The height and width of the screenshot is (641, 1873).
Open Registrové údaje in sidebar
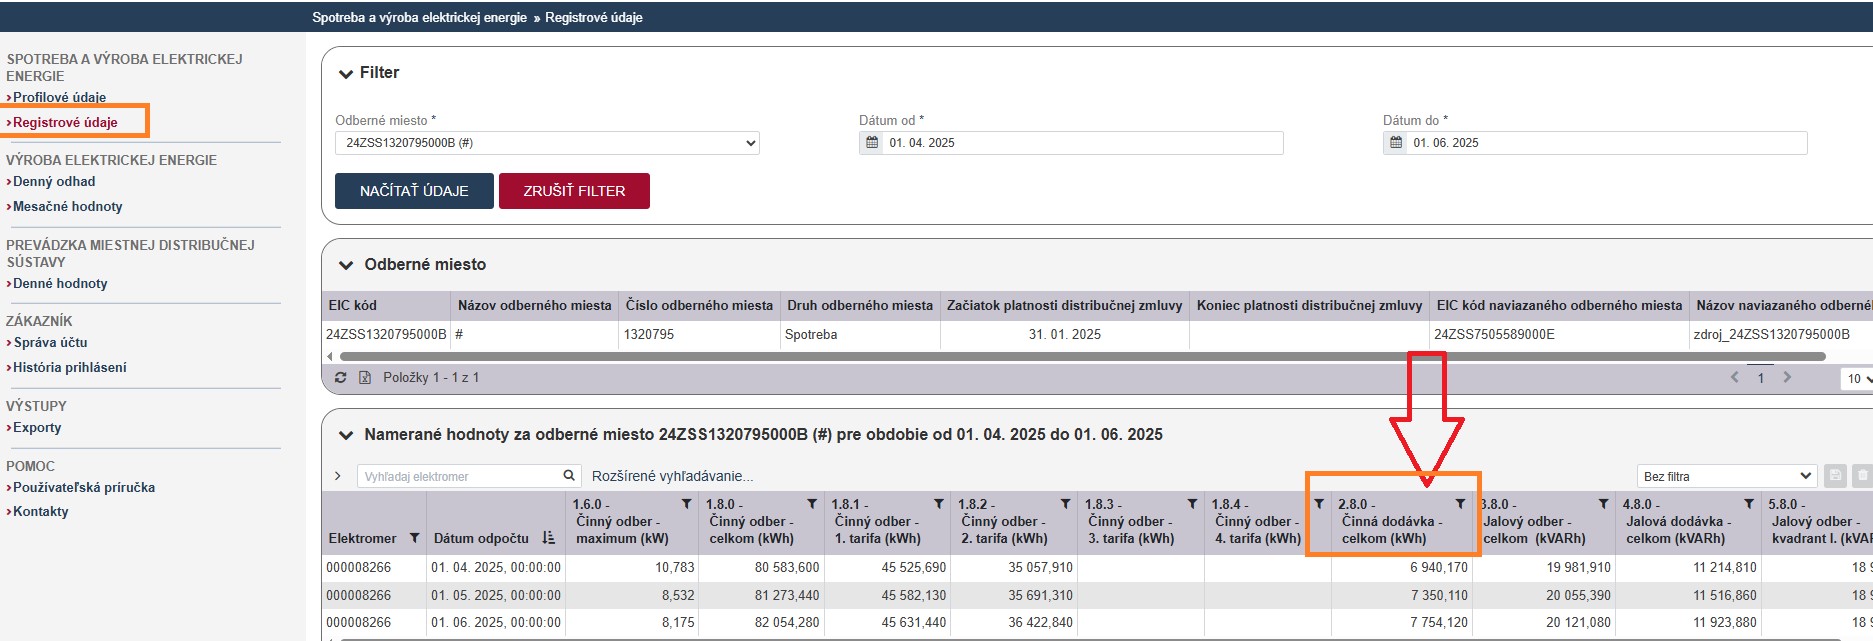click(65, 122)
